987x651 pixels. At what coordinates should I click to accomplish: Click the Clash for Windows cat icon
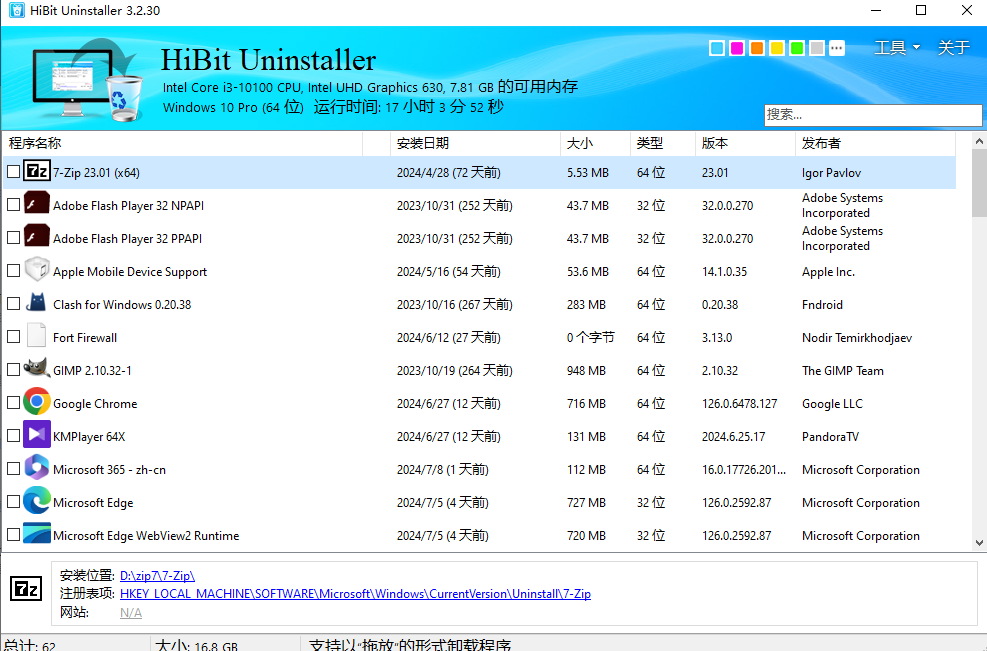pyautogui.click(x=37, y=304)
